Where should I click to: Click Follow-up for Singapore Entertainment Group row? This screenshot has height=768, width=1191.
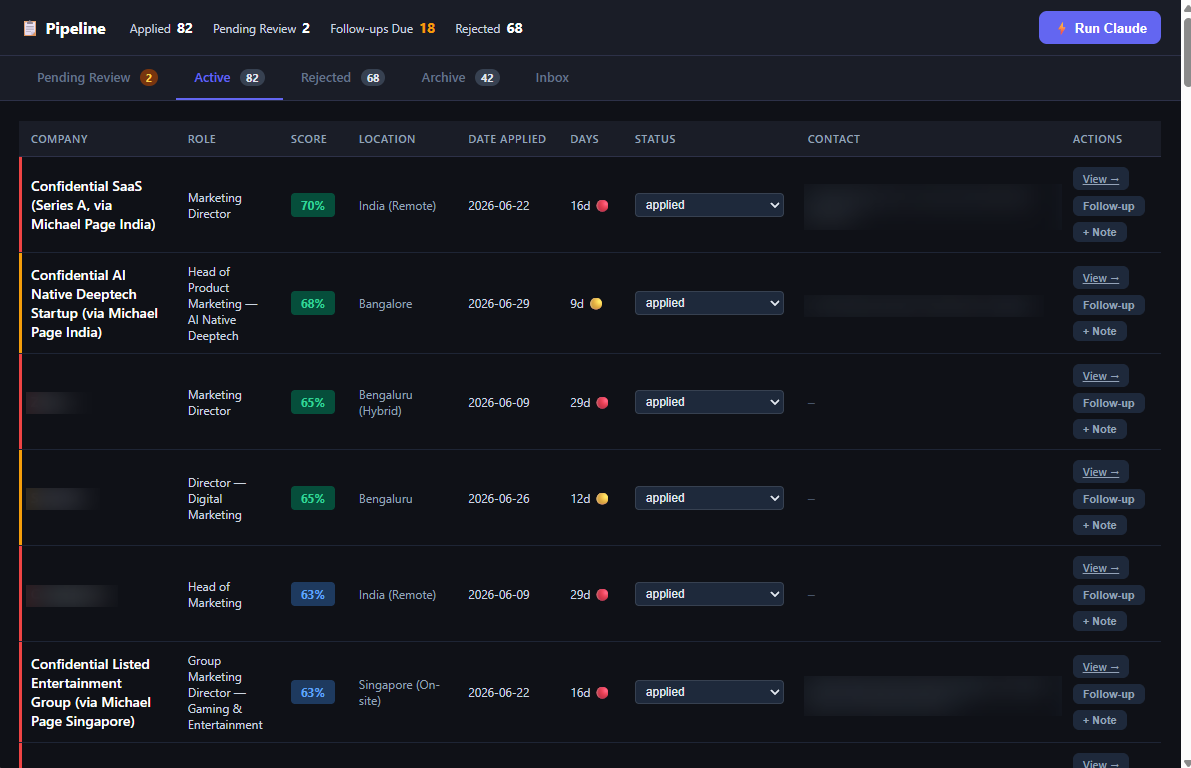point(1108,694)
